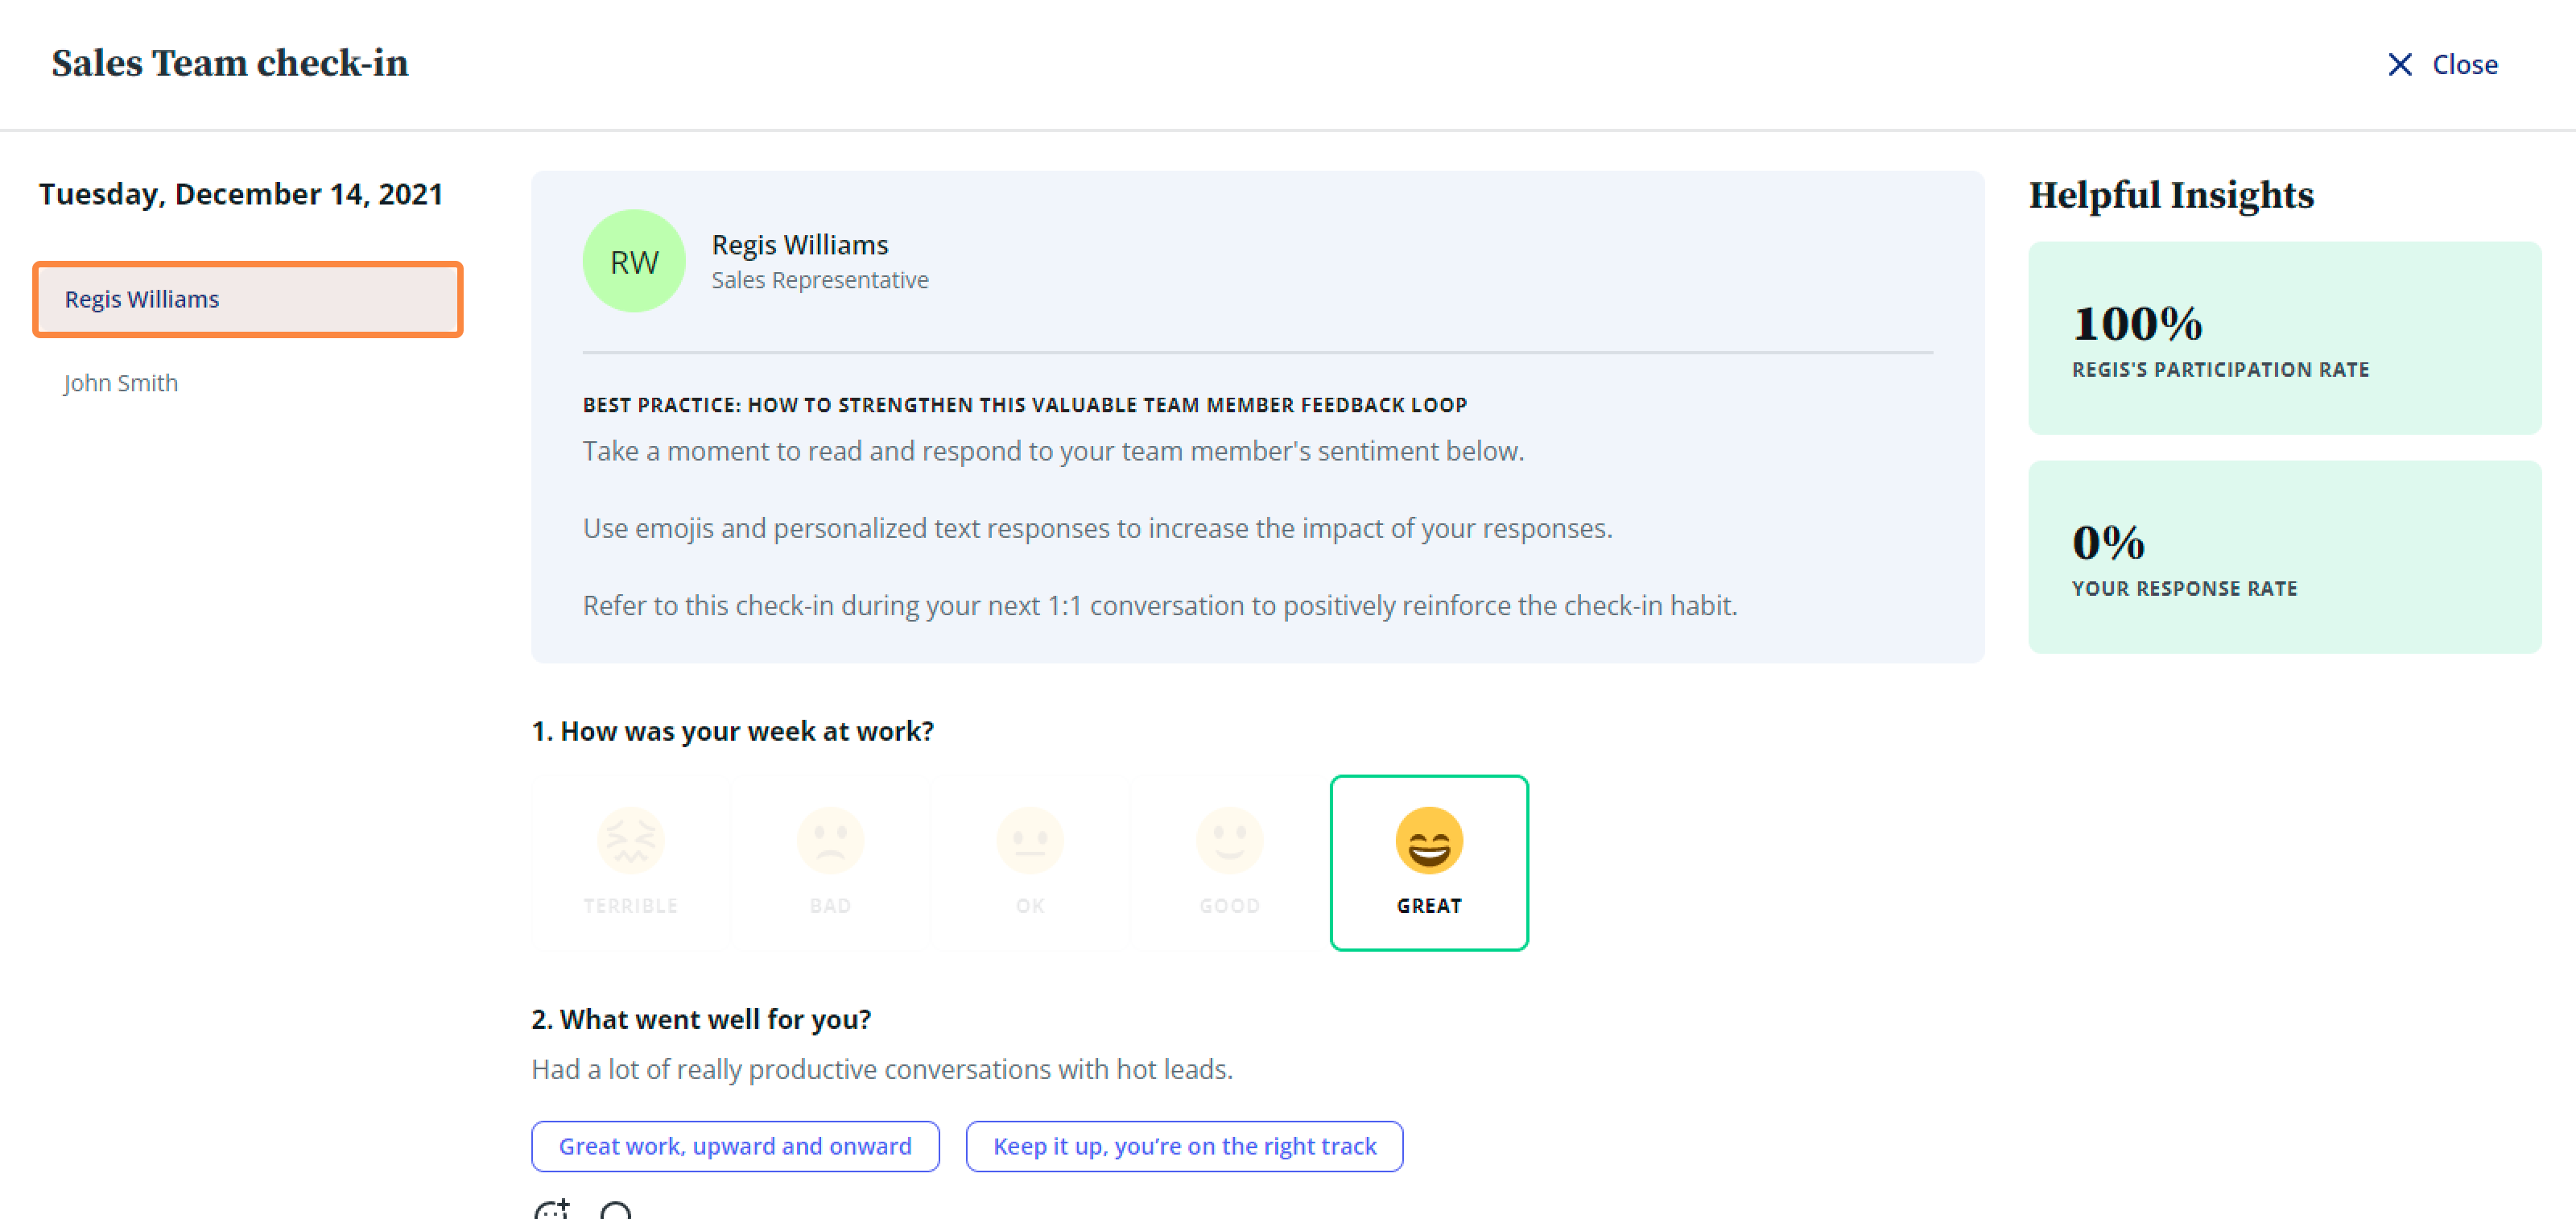Open Regis's Participation Rate insight card
This screenshot has width=2576, height=1219.
click(x=2284, y=338)
